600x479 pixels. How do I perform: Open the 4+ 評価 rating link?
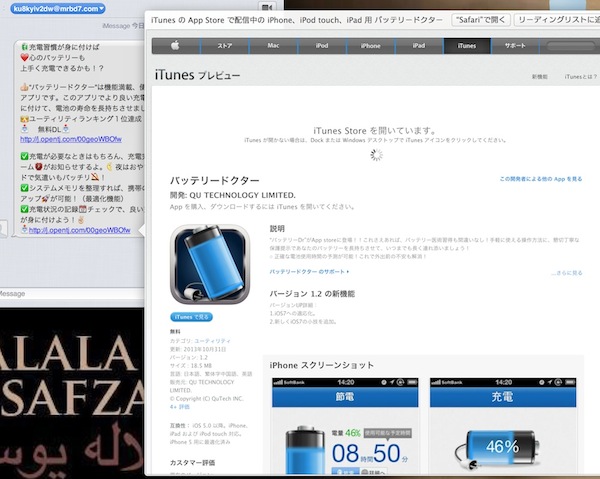(x=179, y=407)
